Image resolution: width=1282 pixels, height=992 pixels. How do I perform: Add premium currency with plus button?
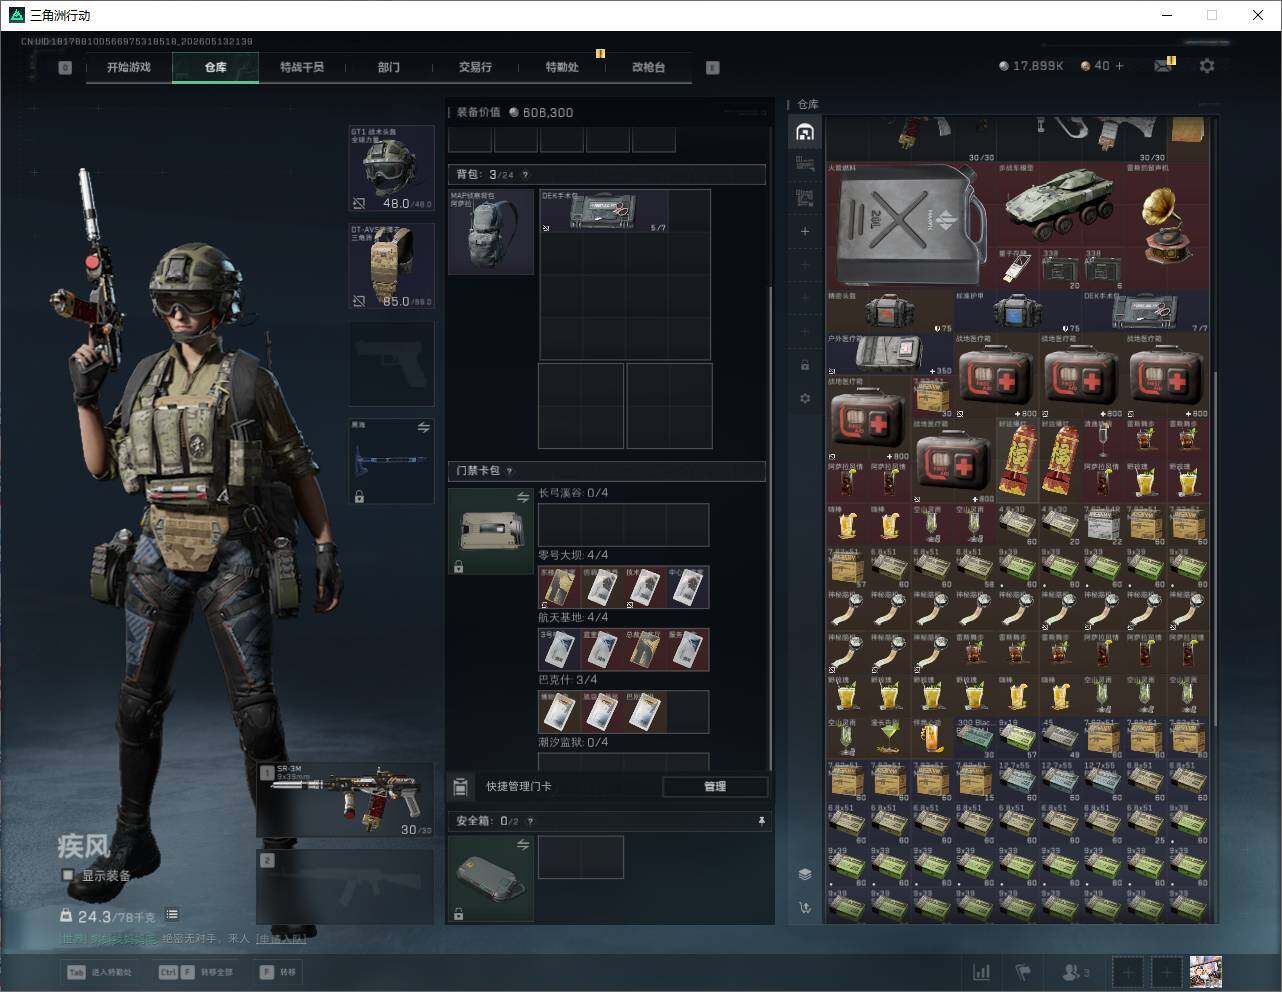pyautogui.click(x=1119, y=66)
